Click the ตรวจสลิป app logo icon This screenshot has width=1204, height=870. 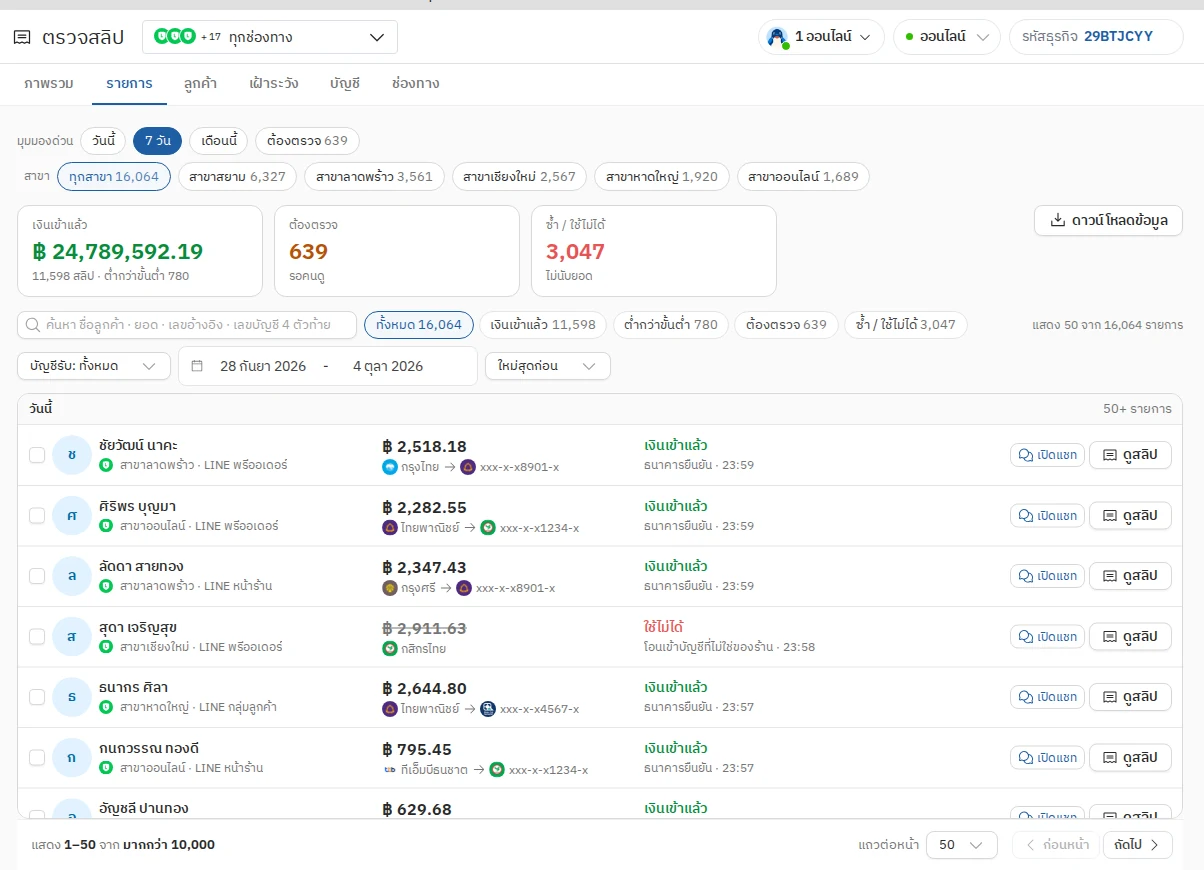point(22,37)
